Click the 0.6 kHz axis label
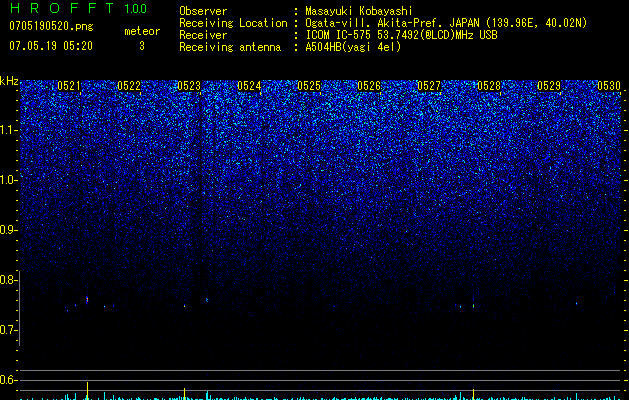Viewport: 629px width, 400px height. (8, 380)
